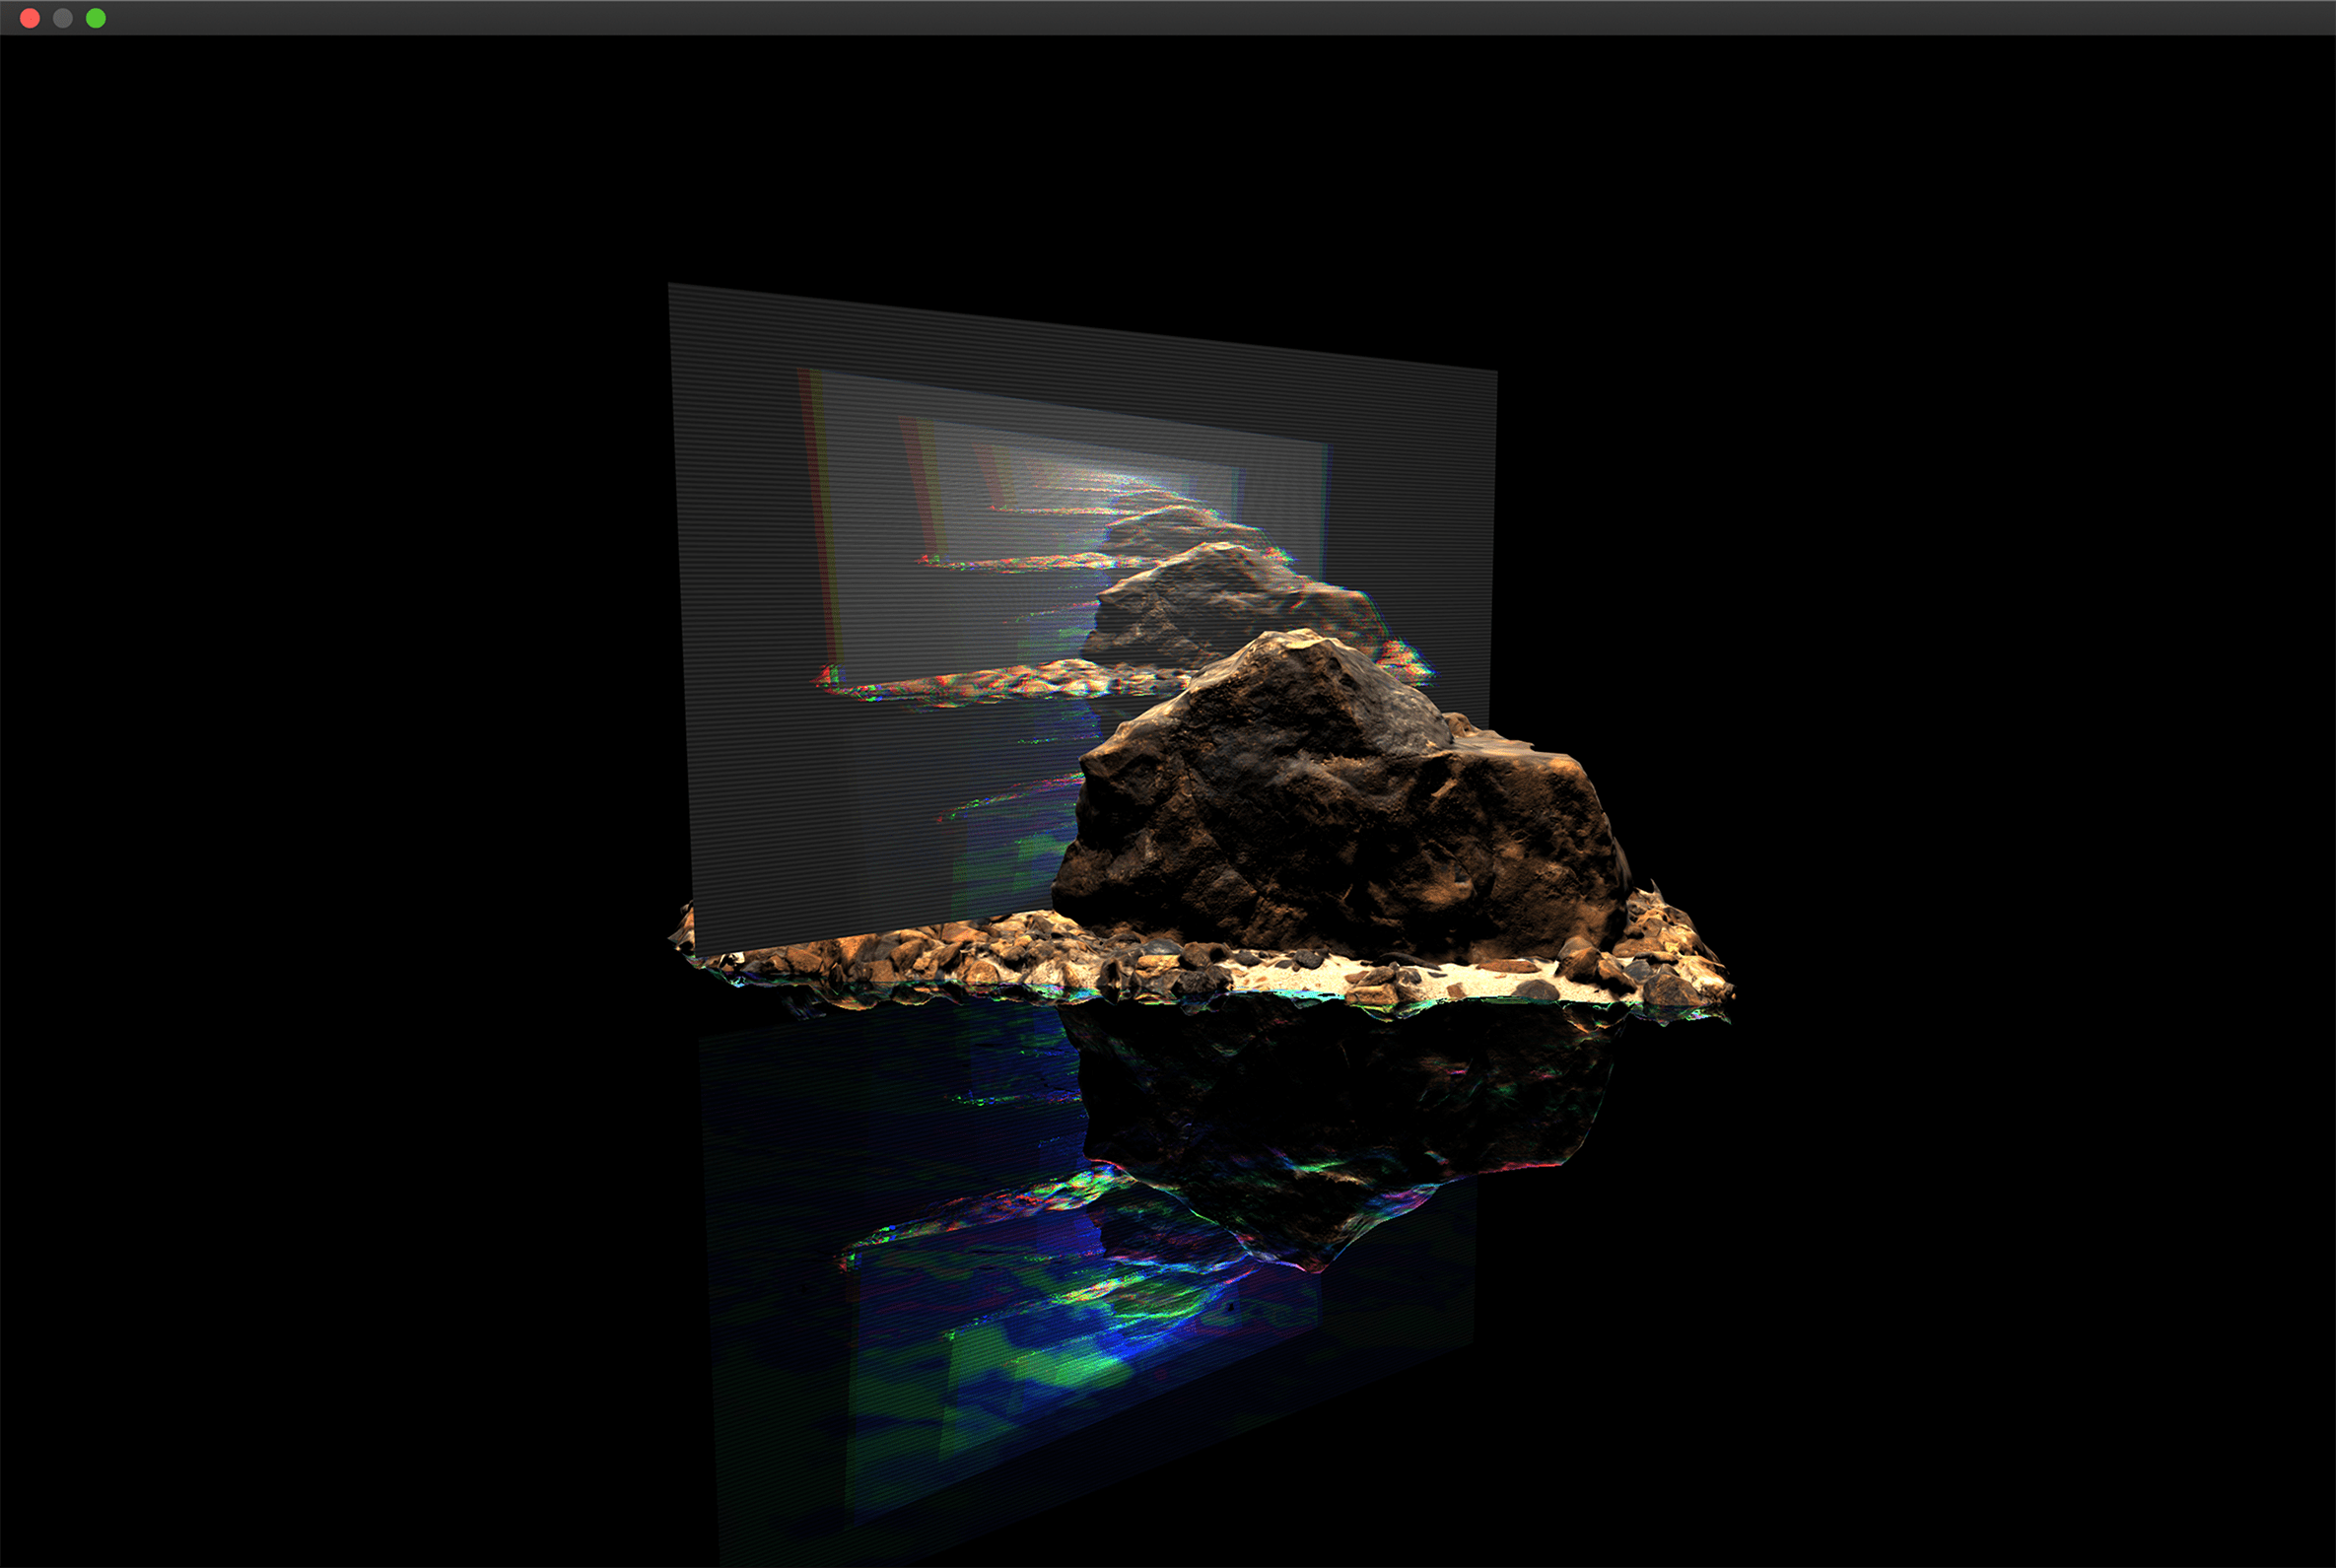The width and height of the screenshot is (2336, 1568).
Task: Click the translucent gray screen's top-left corner
Action: [672, 289]
